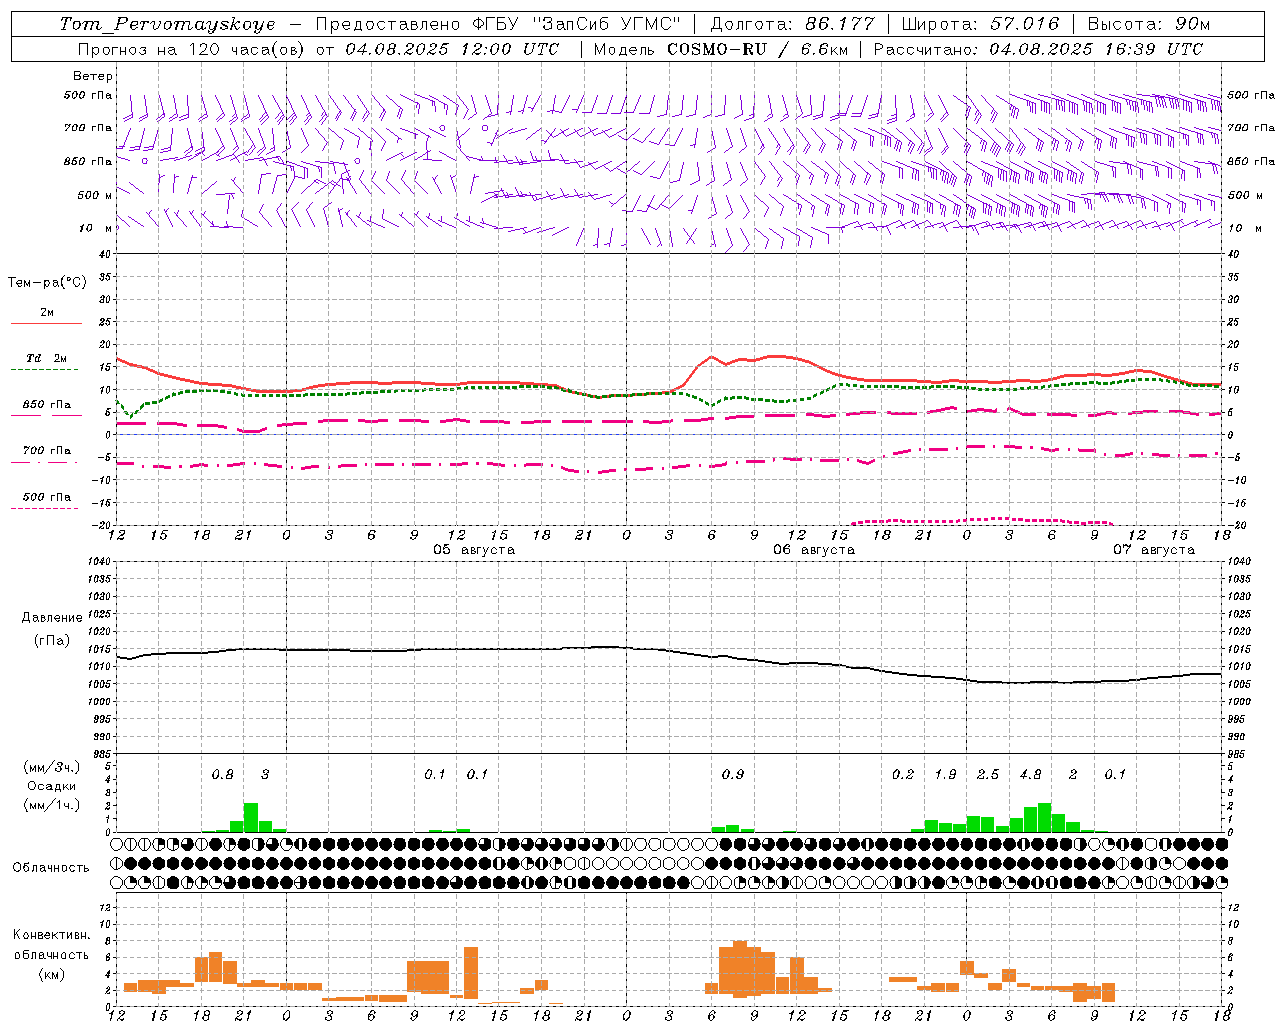Click the 0.8 three-hour precipitation value
The height and width of the screenshot is (1024, 1280).
pyautogui.click(x=222, y=774)
